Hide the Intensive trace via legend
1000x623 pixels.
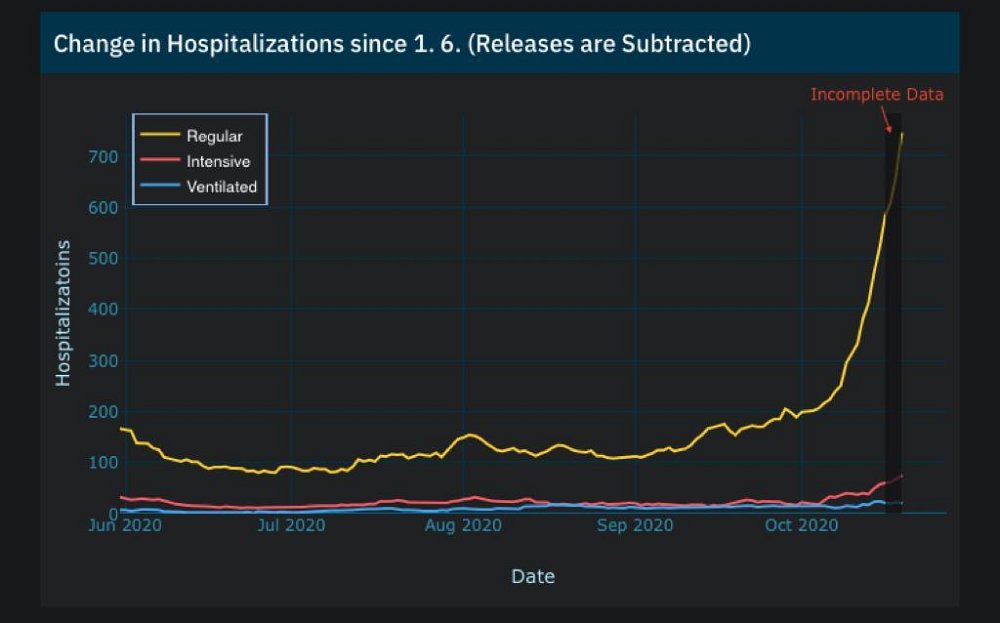pos(218,161)
